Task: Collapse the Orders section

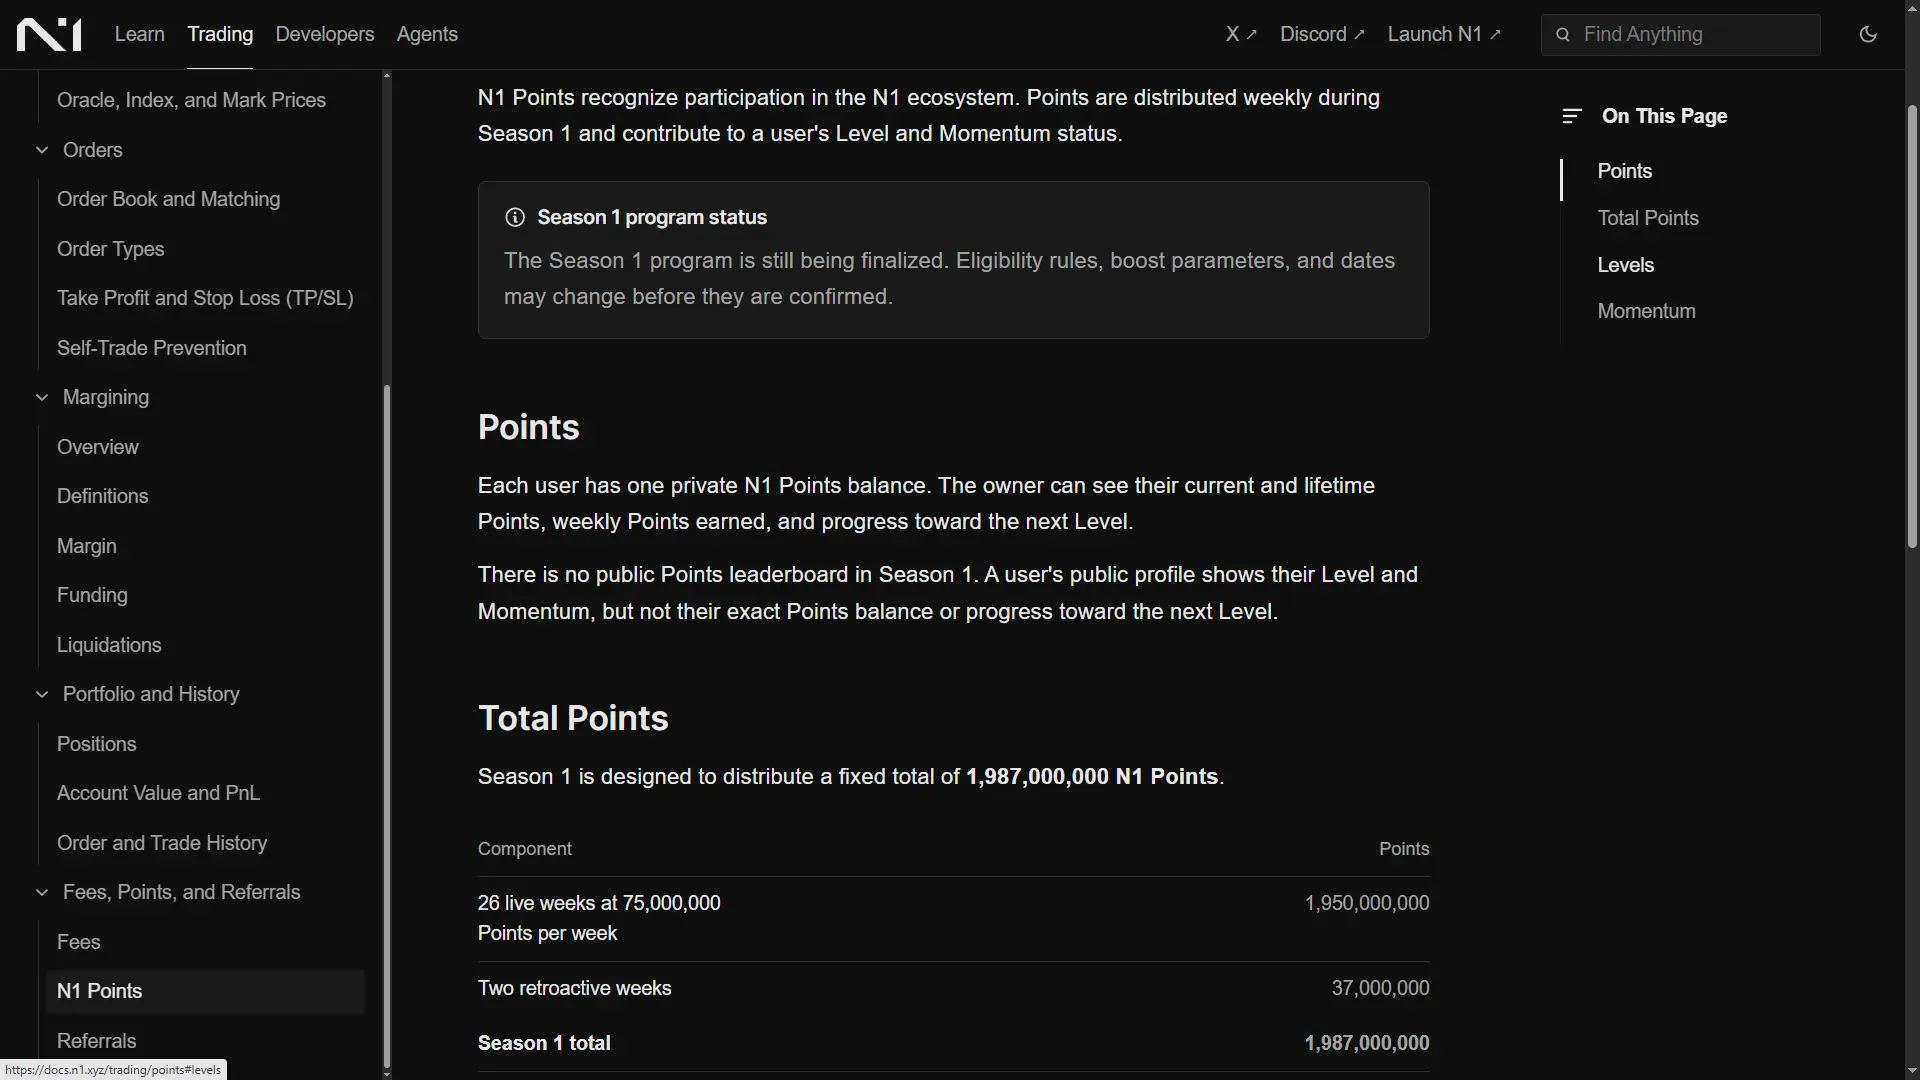Action: point(42,150)
